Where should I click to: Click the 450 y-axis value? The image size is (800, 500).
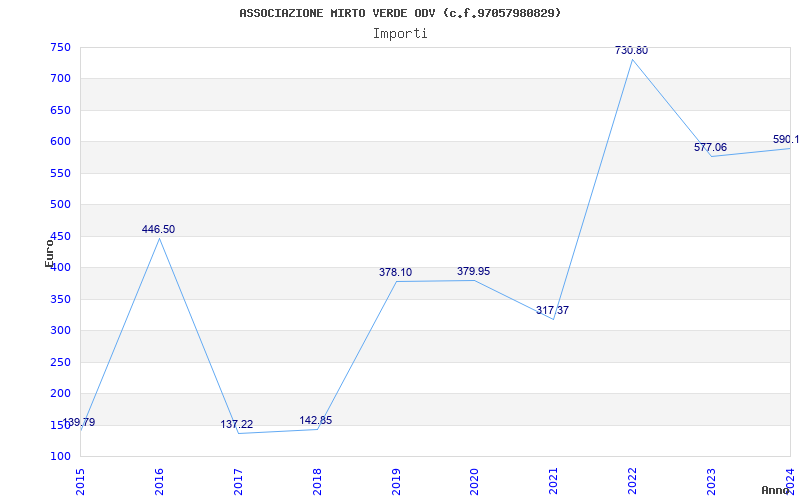click(x=60, y=236)
